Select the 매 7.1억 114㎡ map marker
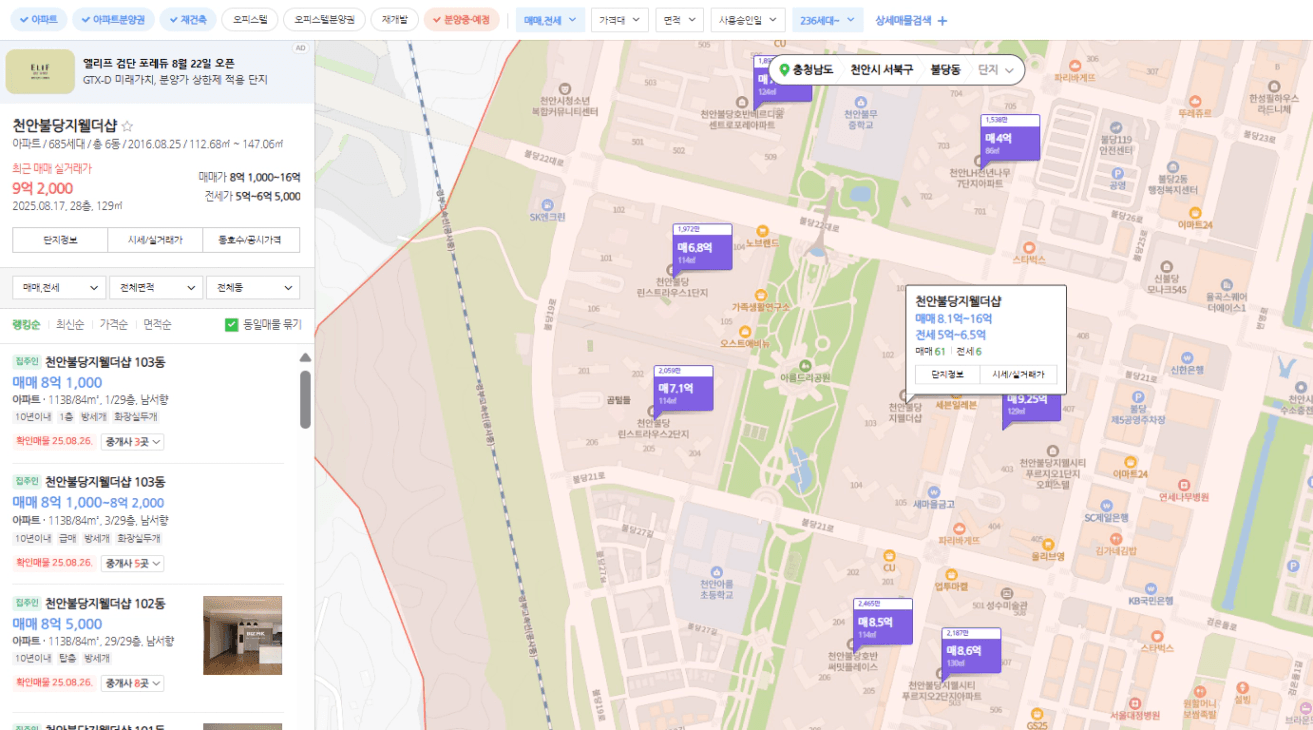The width and height of the screenshot is (1313, 730). (684, 389)
